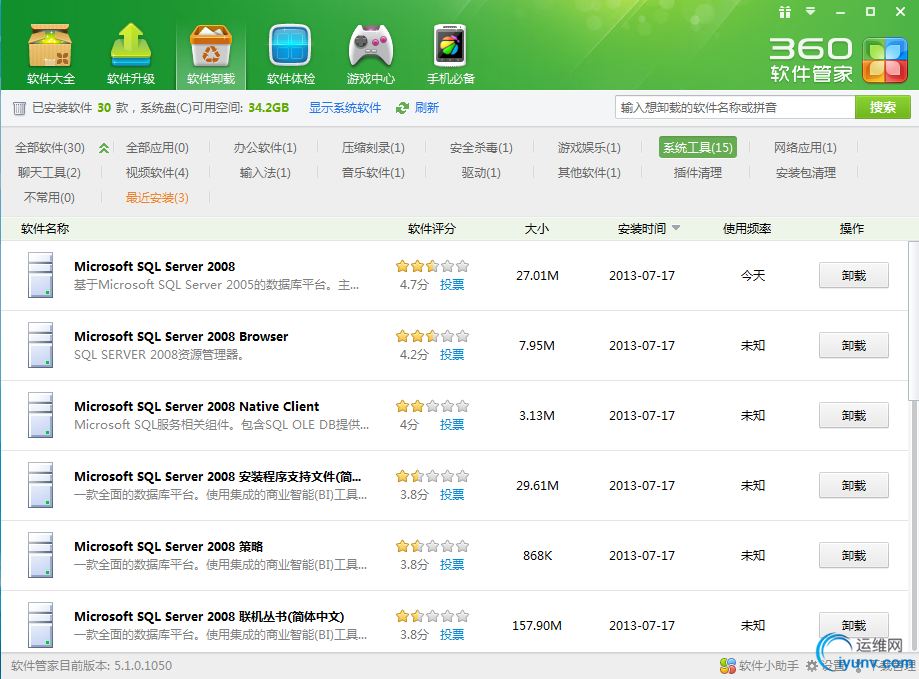
Task: Open 游戏中心 game center
Action: (370, 54)
